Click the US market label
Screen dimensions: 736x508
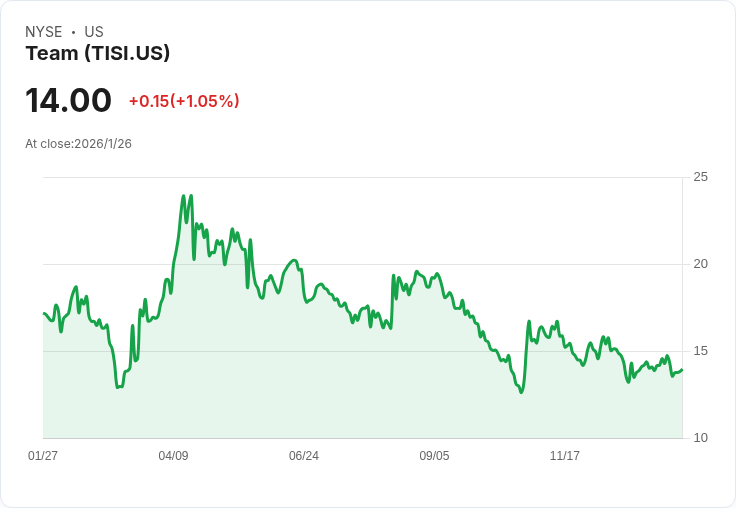point(94,32)
